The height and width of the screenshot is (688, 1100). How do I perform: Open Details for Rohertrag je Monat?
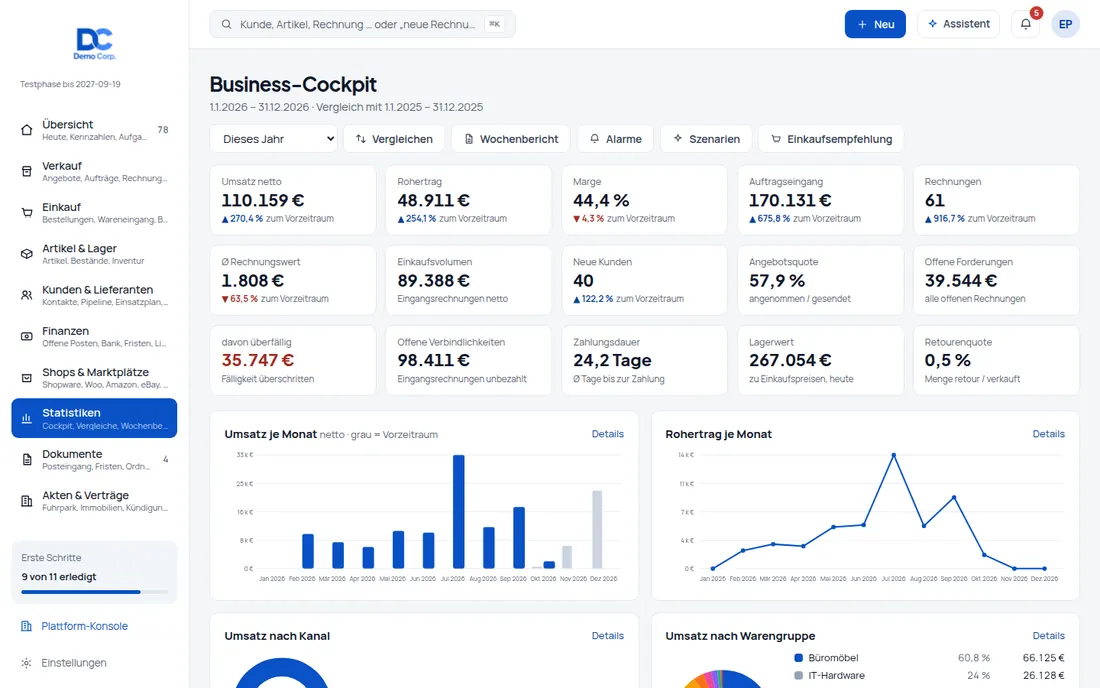pos(1048,434)
